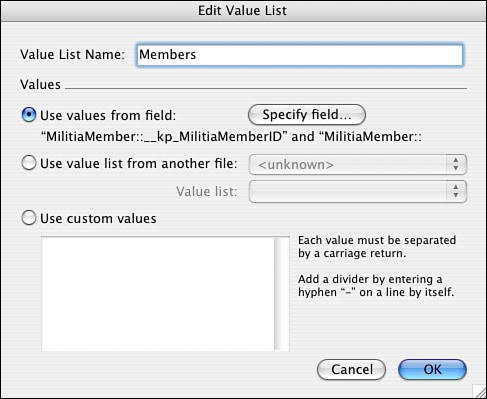
Task: Click the 'Value List Name:' label
Action: 72,55
